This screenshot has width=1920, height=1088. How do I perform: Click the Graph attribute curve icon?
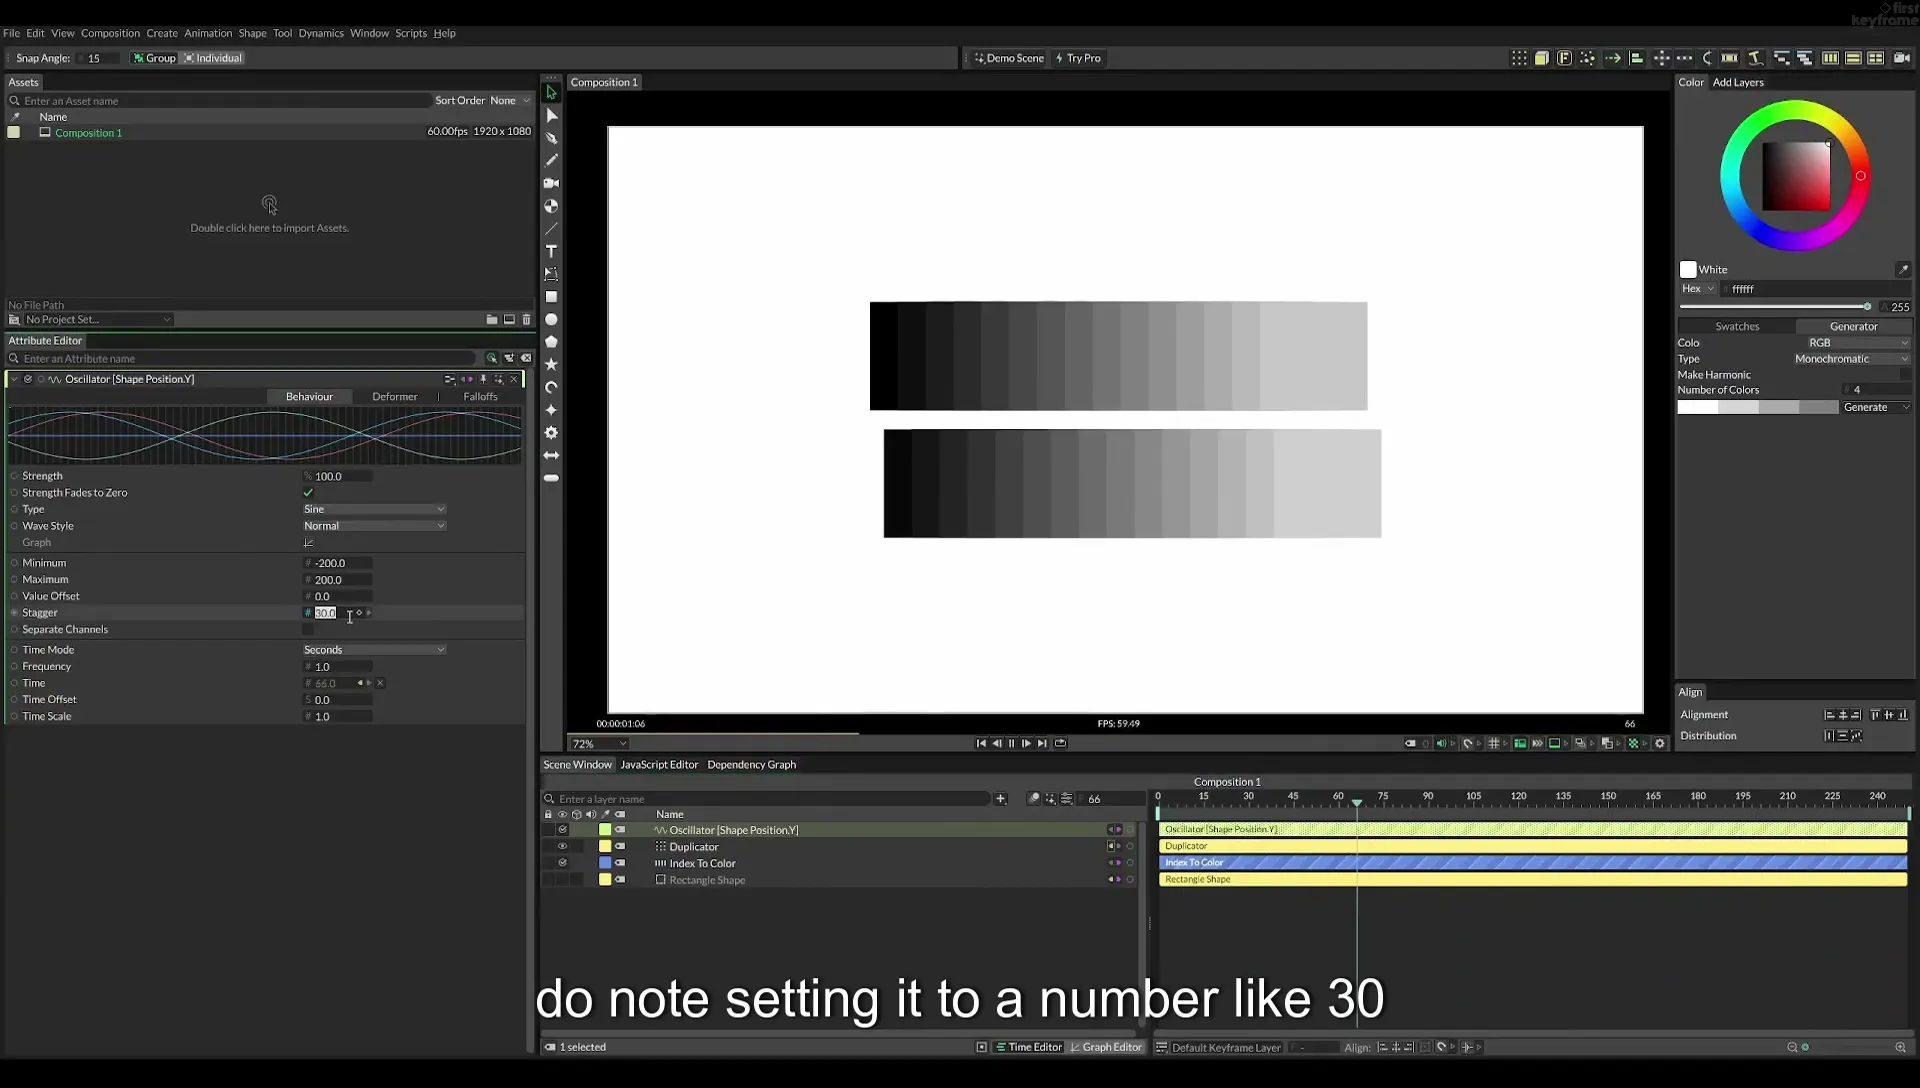(308, 543)
